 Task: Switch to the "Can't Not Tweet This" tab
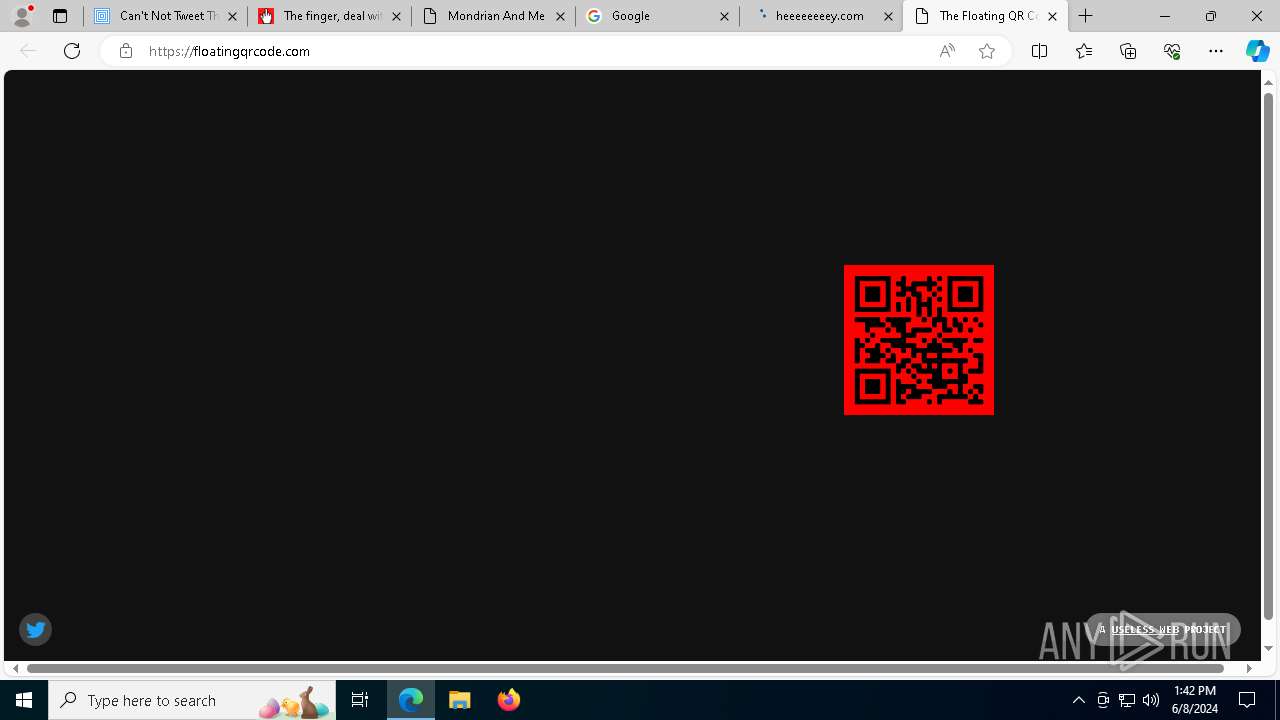(x=165, y=16)
